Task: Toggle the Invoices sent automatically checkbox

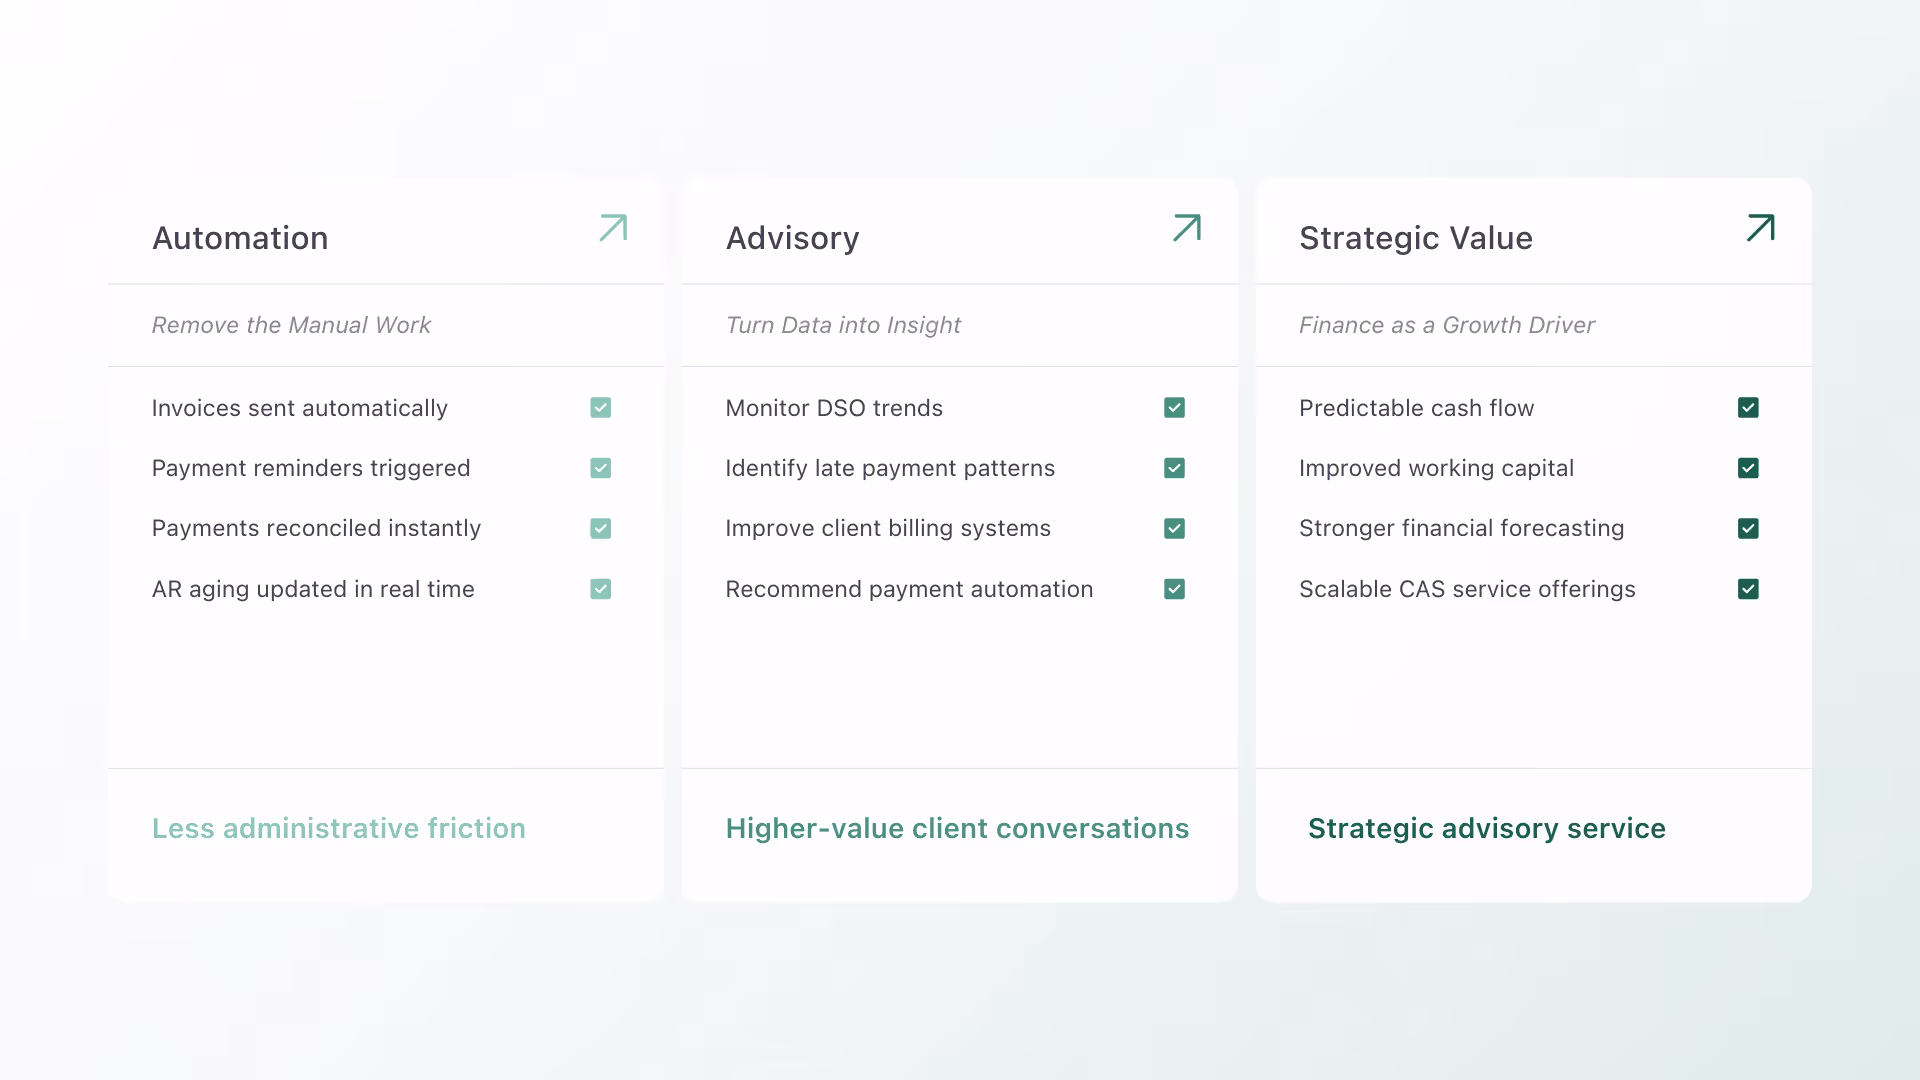Action: pos(601,408)
